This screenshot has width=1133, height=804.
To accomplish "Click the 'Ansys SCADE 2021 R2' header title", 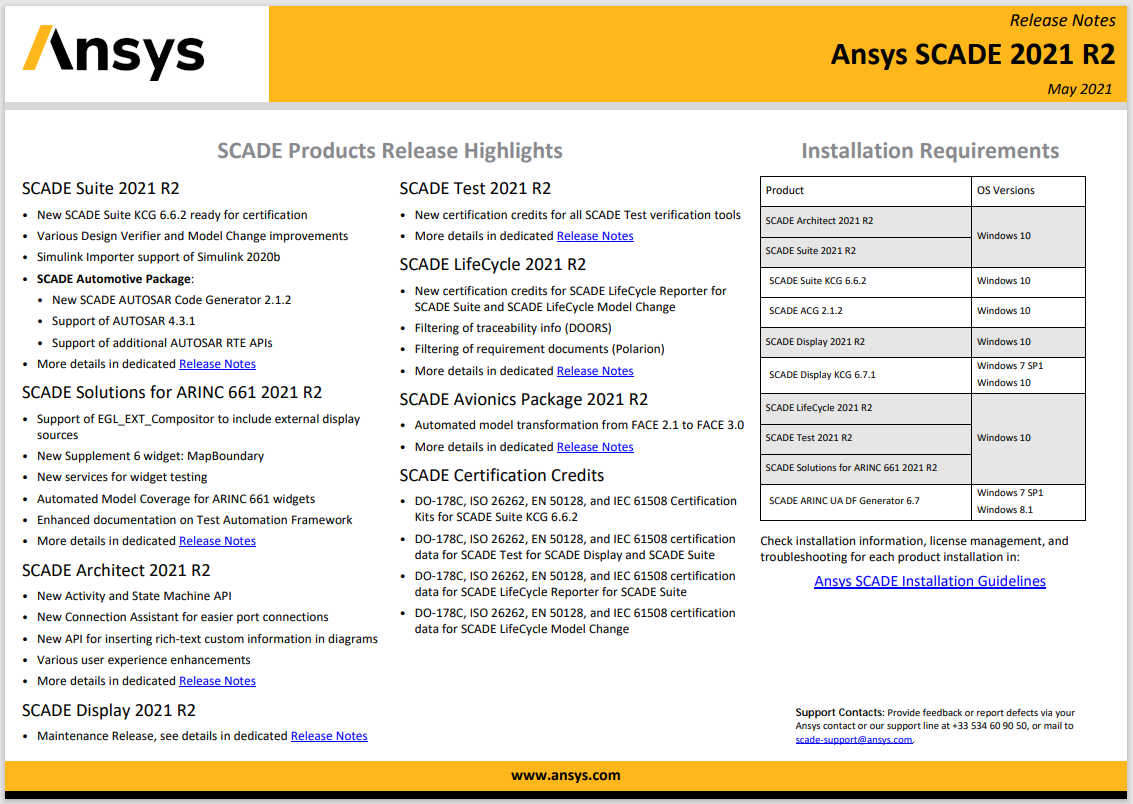I will (973, 55).
